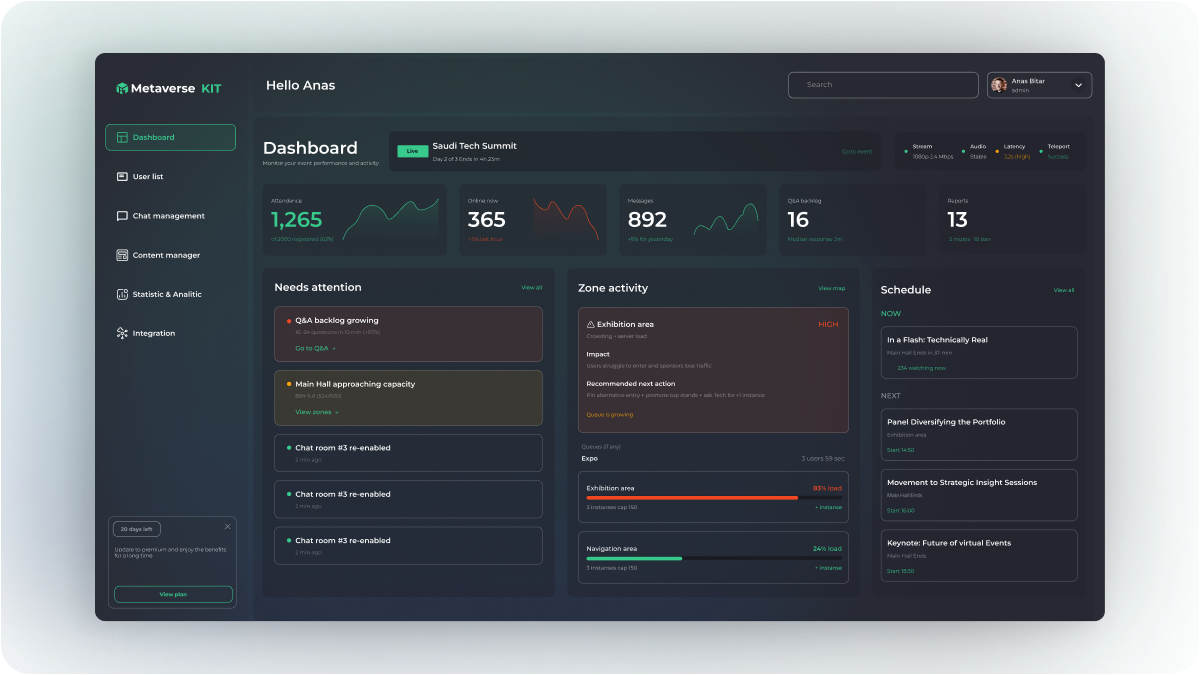Click the Dashboard icon in sidebar
Screen dimensions: 1200x675
click(x=122, y=138)
